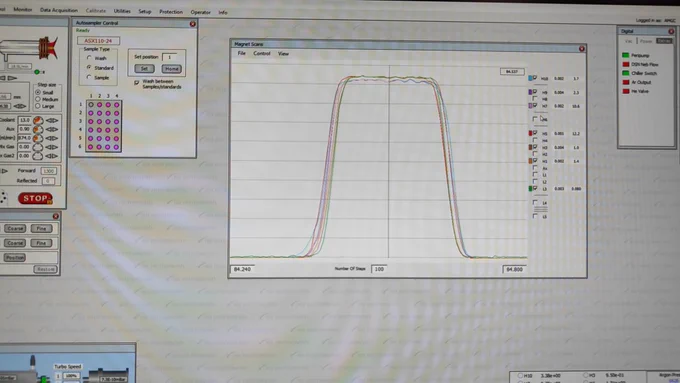
Task: Toggle the Ar Output indicator
Action: pyautogui.click(x=626, y=82)
